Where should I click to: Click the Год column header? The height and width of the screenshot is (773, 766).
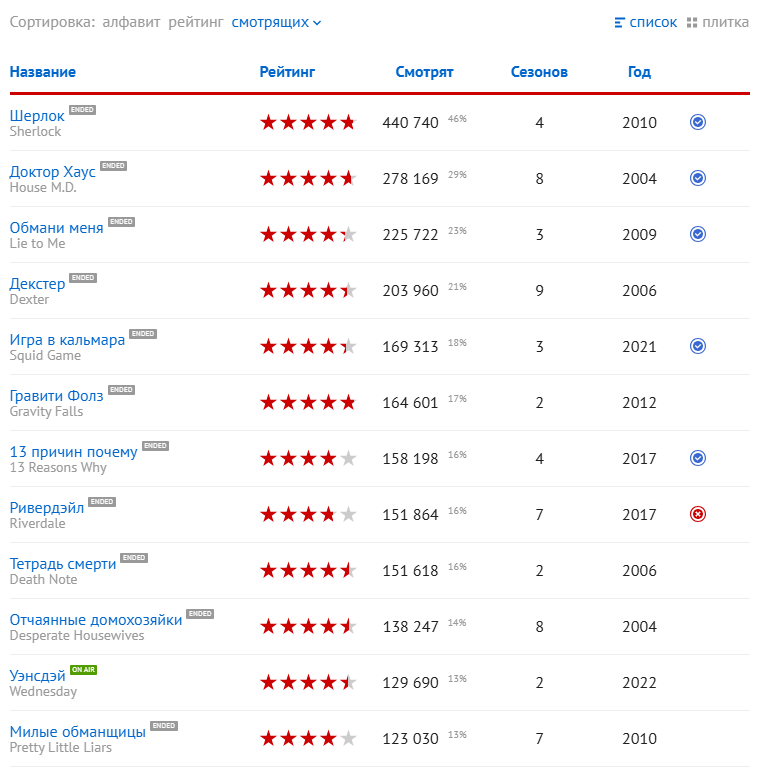point(639,72)
